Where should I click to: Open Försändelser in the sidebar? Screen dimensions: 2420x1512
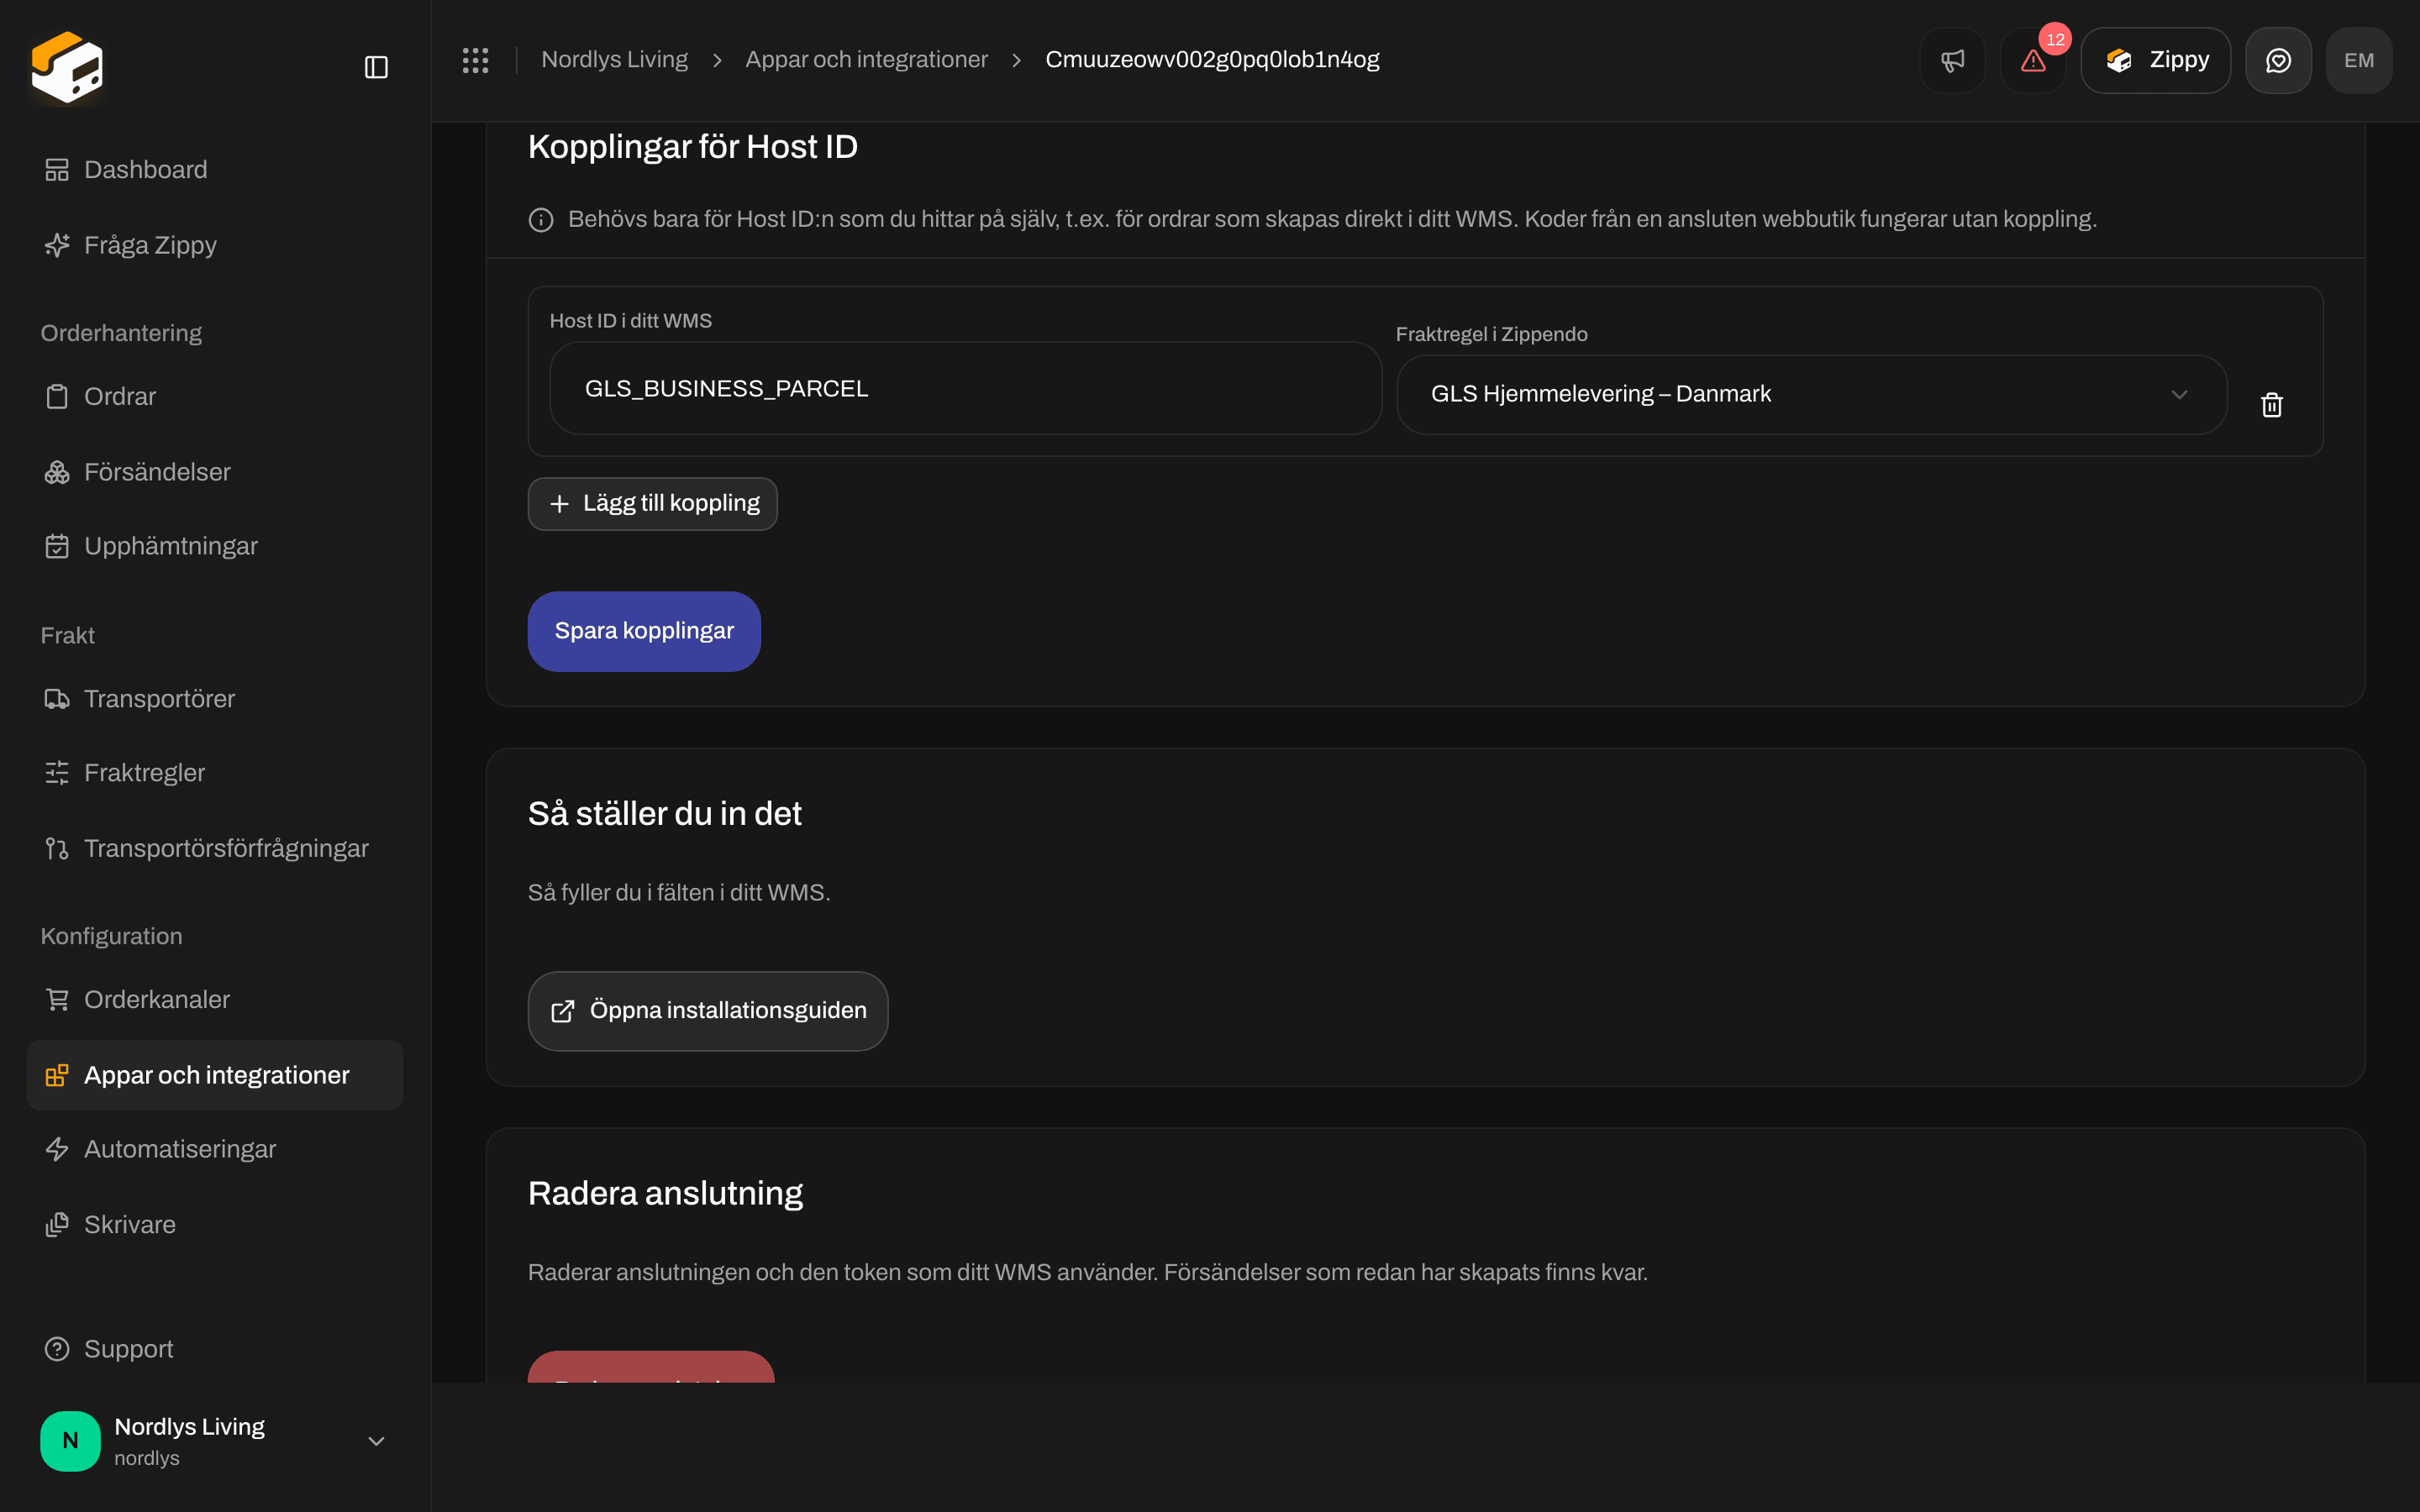pos(215,472)
